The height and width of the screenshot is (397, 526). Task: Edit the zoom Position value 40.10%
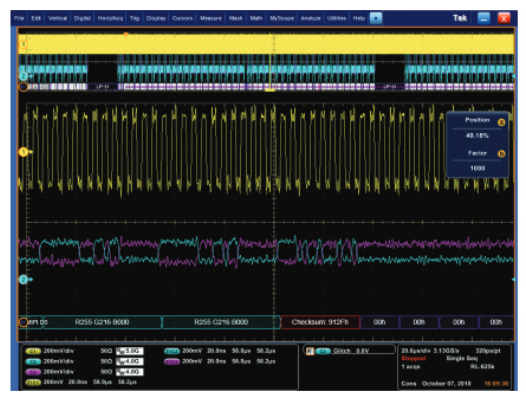(477, 136)
